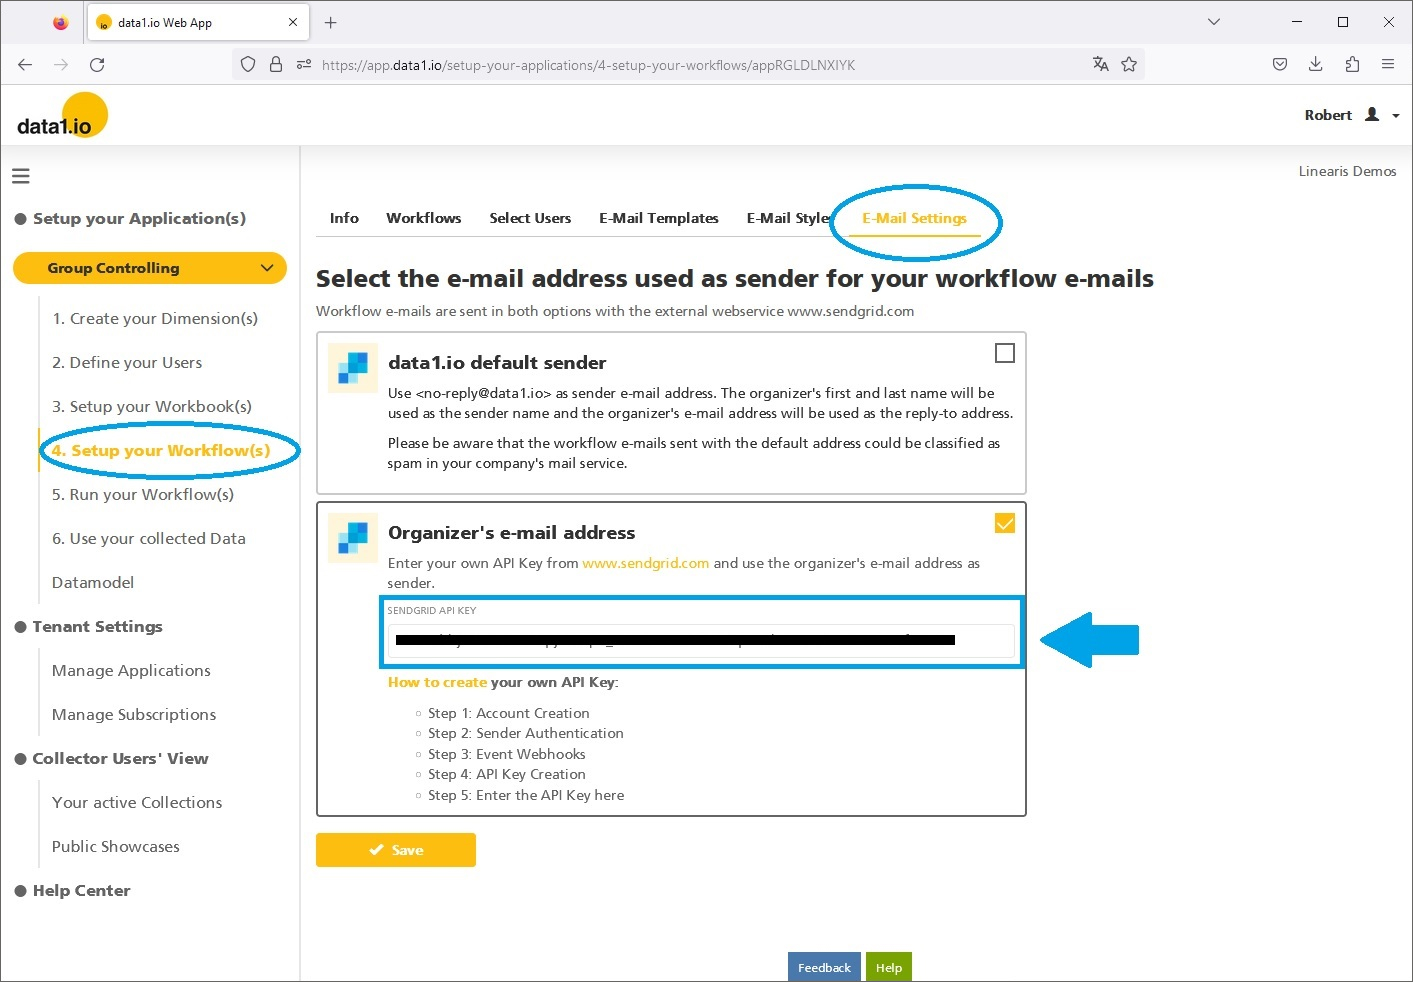The image size is (1413, 982).
Task: Uncheck the Organizer's e-mail address checkbox
Action: pyautogui.click(x=1005, y=523)
